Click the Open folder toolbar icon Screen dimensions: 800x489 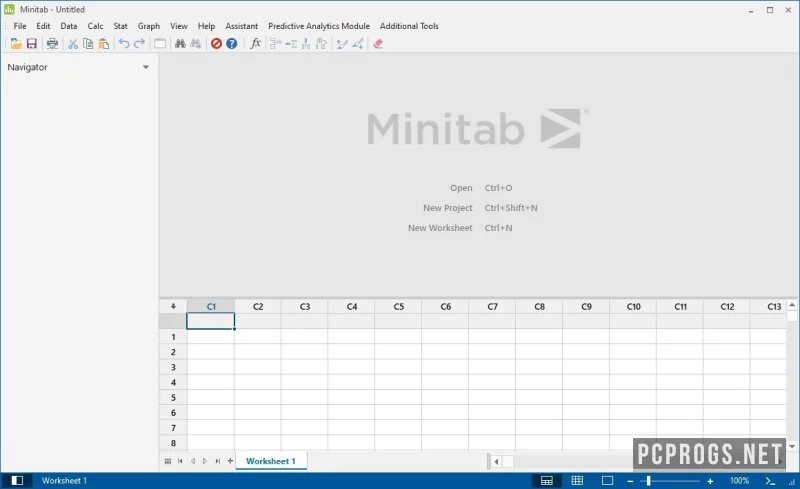tap(16, 44)
